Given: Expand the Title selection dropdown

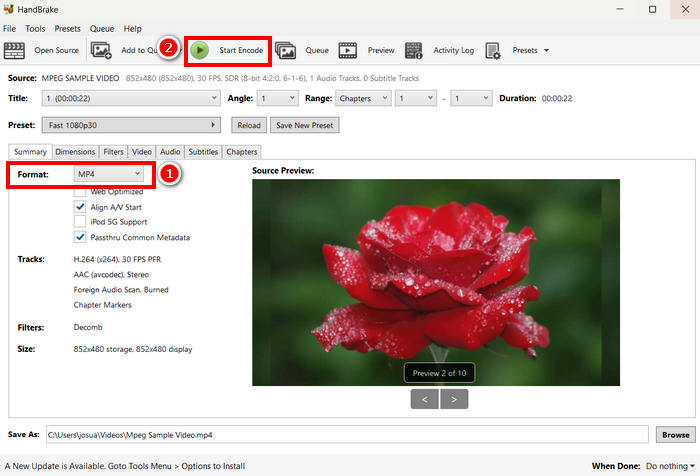Looking at the screenshot, I should pos(130,99).
